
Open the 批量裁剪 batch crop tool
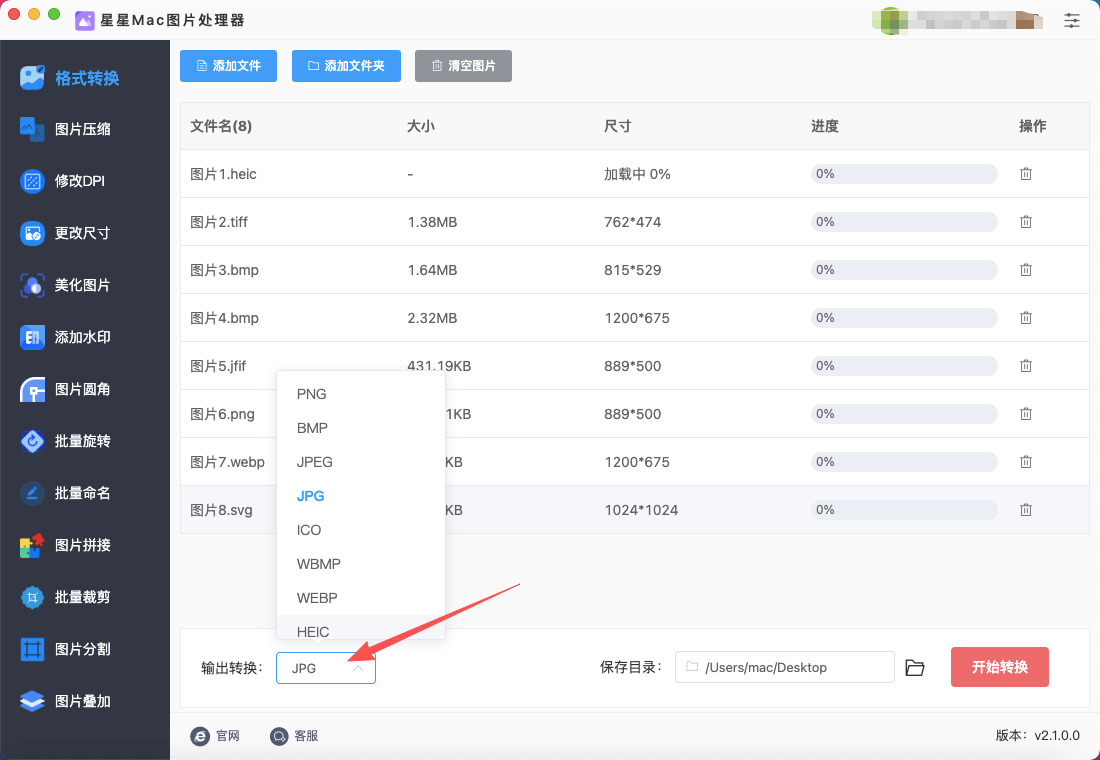65,597
